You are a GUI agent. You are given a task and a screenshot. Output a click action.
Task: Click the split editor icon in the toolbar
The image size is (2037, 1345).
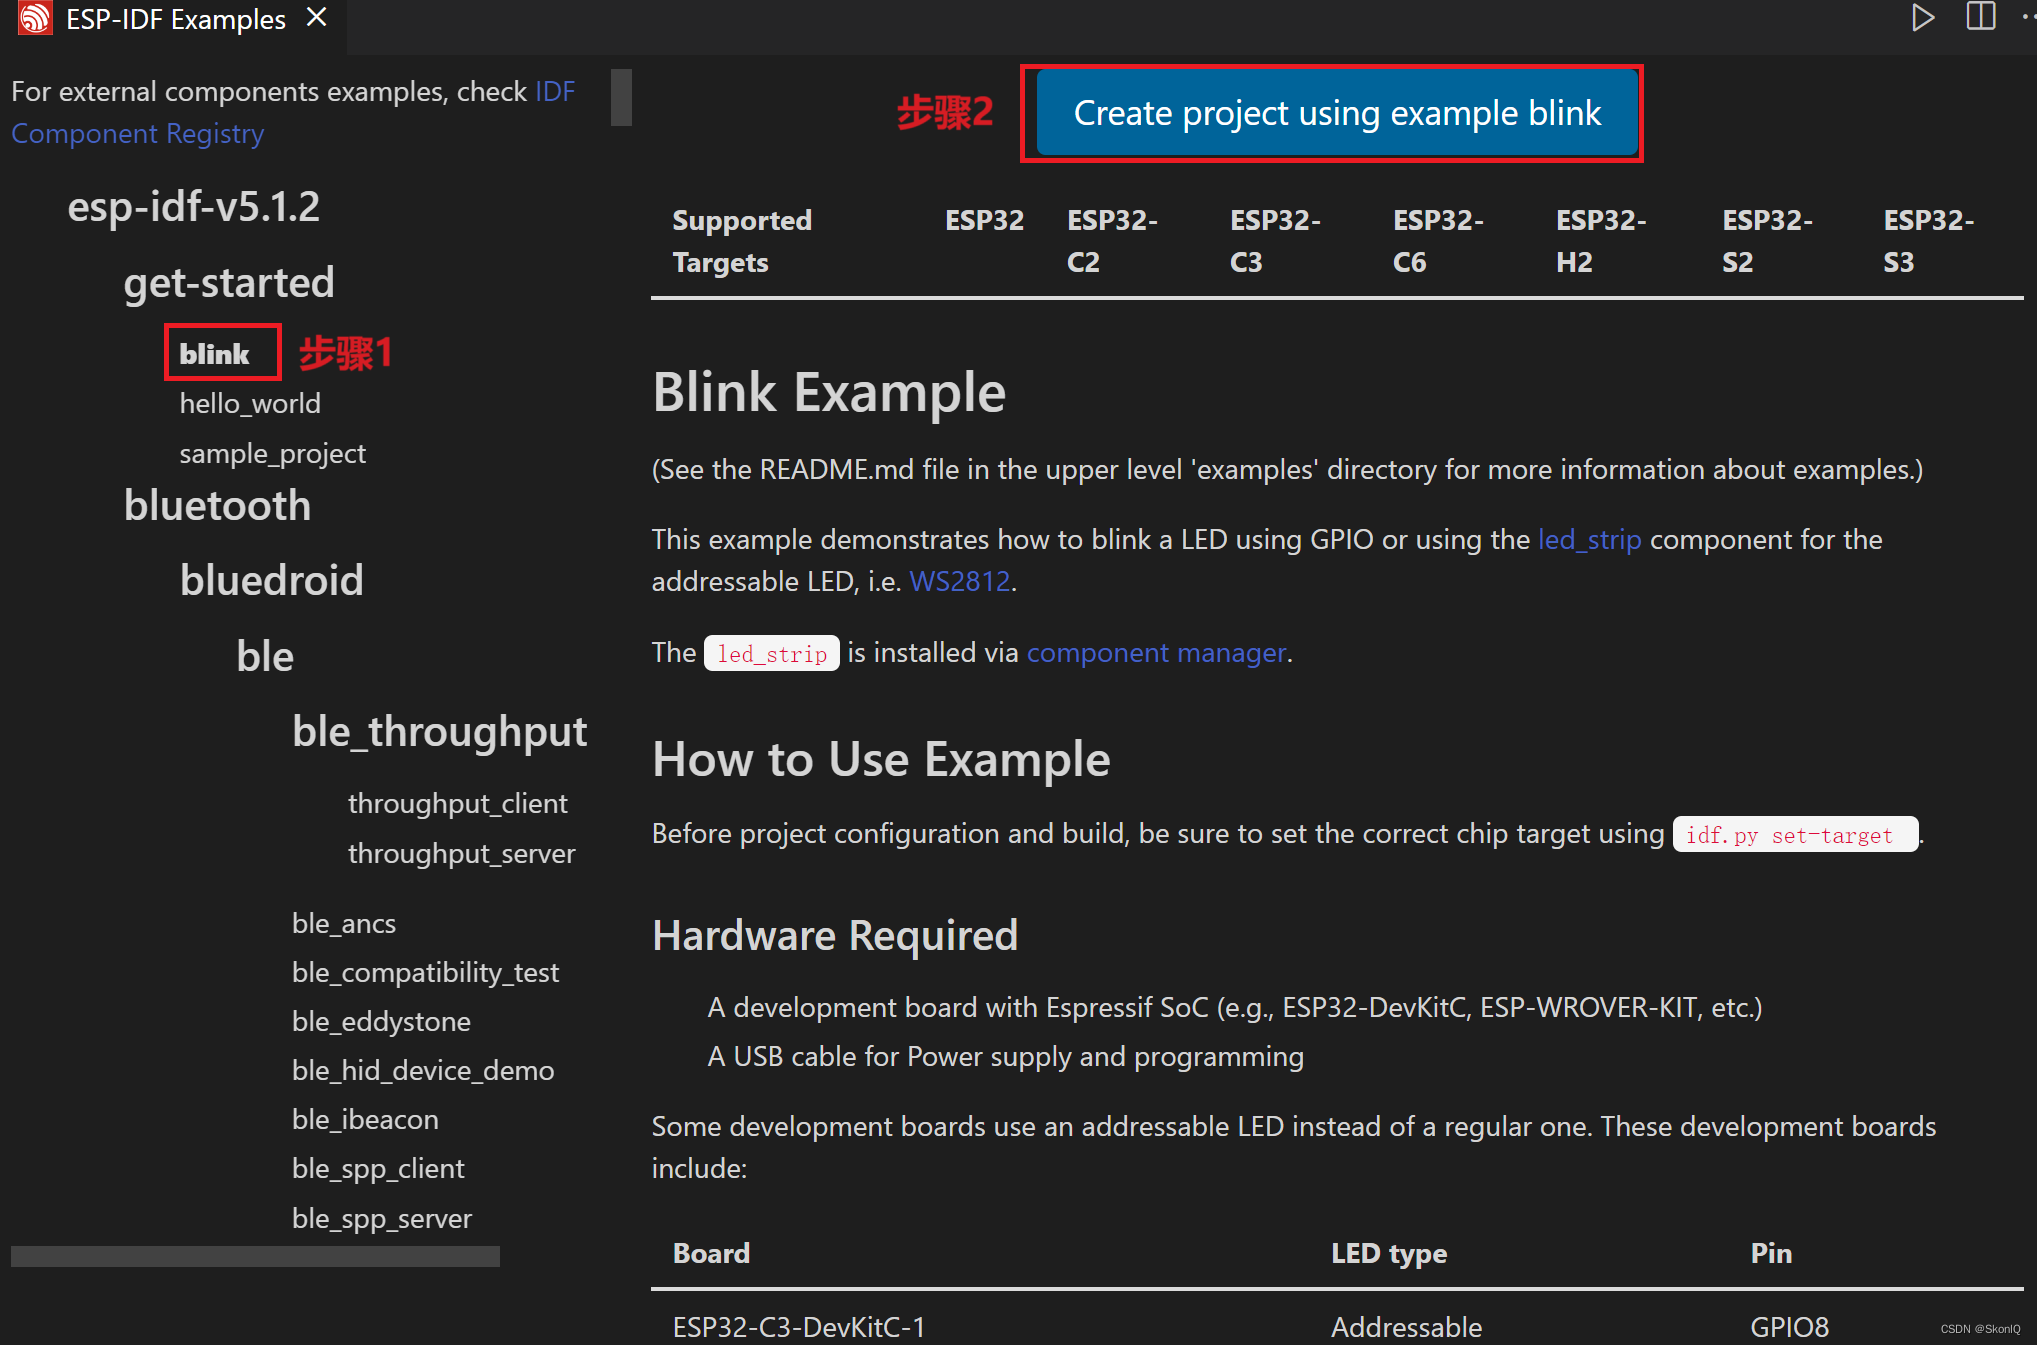1981,17
